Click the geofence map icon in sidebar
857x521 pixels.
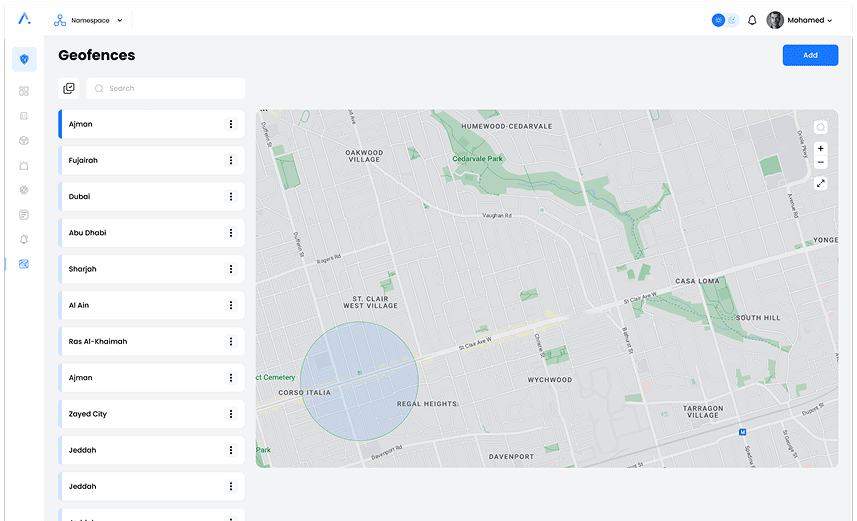tap(24, 264)
